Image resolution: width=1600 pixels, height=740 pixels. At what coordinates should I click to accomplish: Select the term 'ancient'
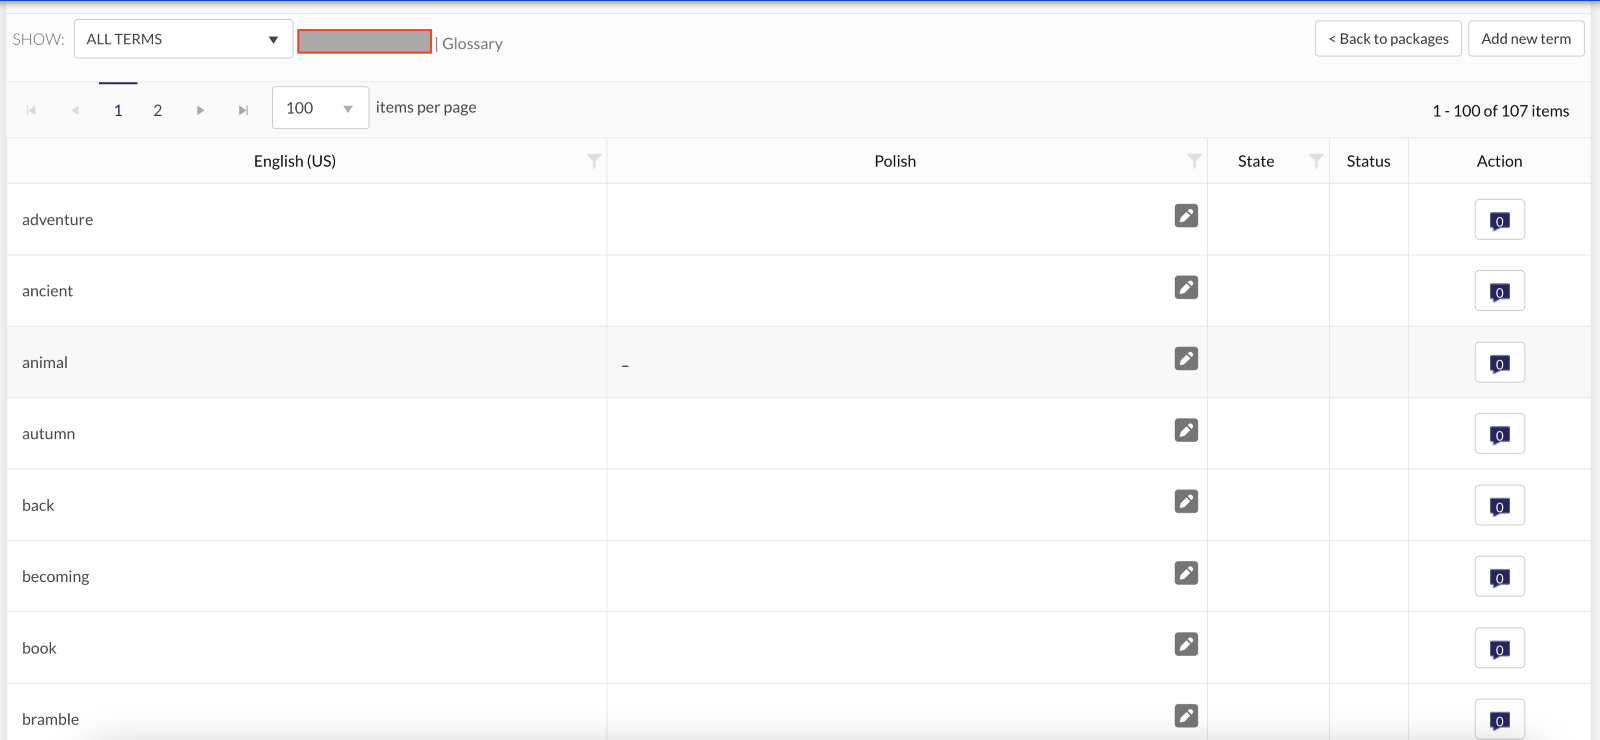(x=47, y=291)
